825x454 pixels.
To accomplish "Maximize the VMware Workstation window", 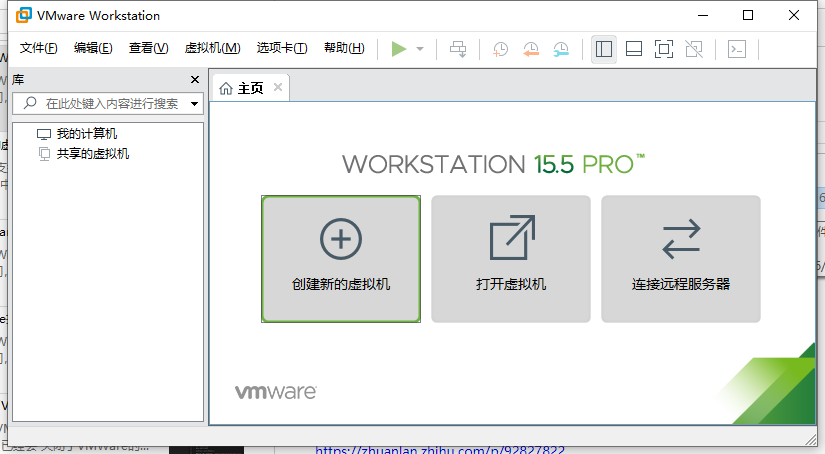I will pyautogui.click(x=748, y=15).
